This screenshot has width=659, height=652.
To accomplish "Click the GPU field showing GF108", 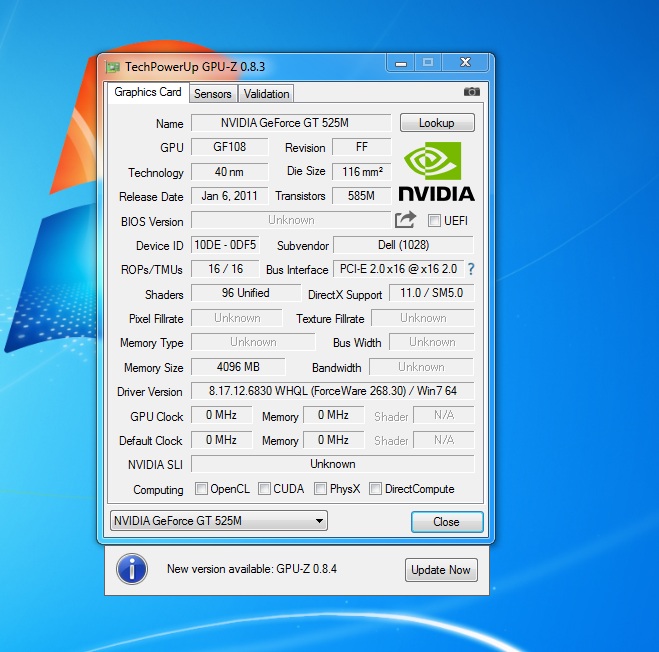I will click(229, 147).
